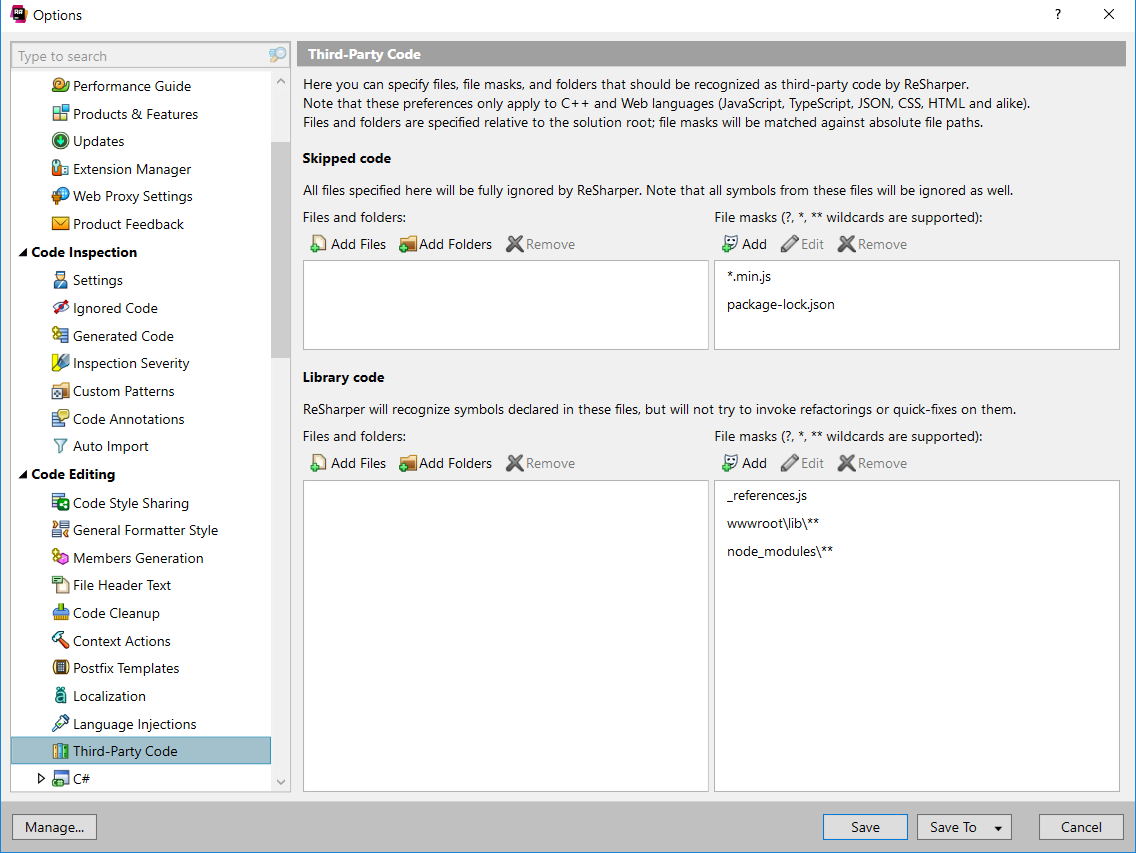Open General Formatter Style page
The width and height of the screenshot is (1136, 853).
click(135, 530)
